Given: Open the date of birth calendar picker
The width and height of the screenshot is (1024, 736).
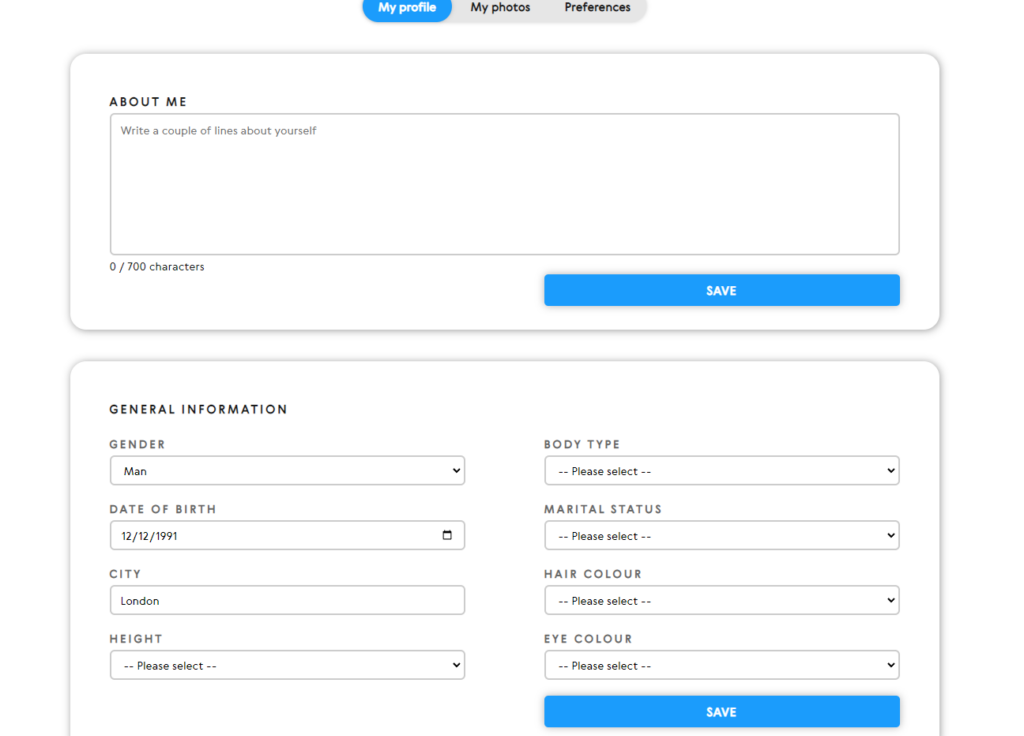Looking at the screenshot, I should pyautogui.click(x=447, y=535).
